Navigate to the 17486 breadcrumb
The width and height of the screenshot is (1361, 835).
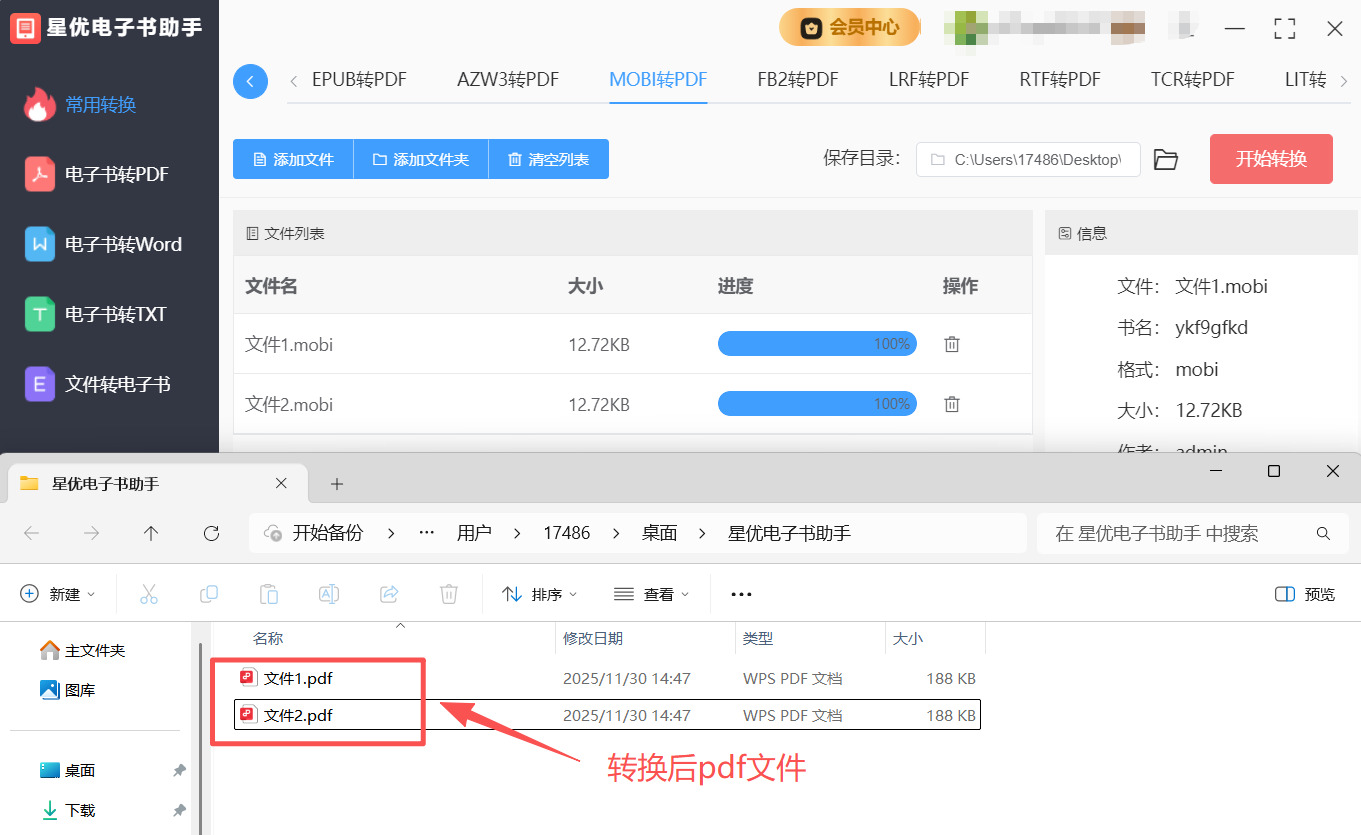coord(567,534)
